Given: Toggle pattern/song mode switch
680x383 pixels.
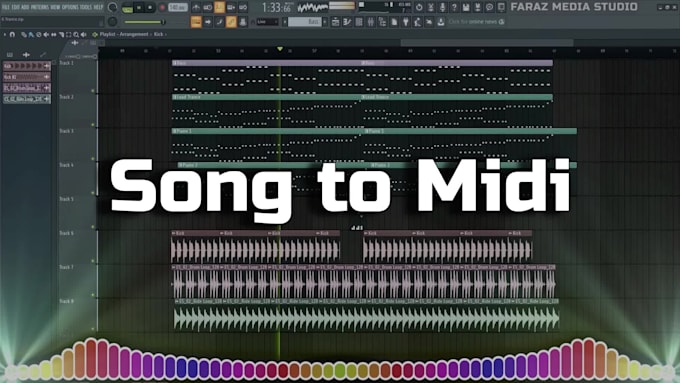Looking at the screenshot, I should tap(127, 8).
